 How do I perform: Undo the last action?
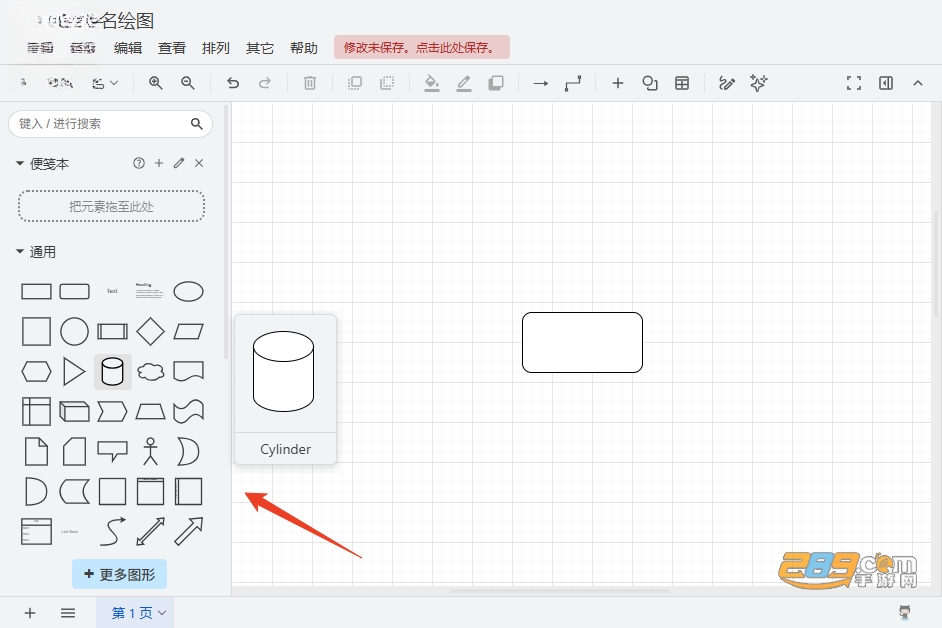pyautogui.click(x=233, y=83)
